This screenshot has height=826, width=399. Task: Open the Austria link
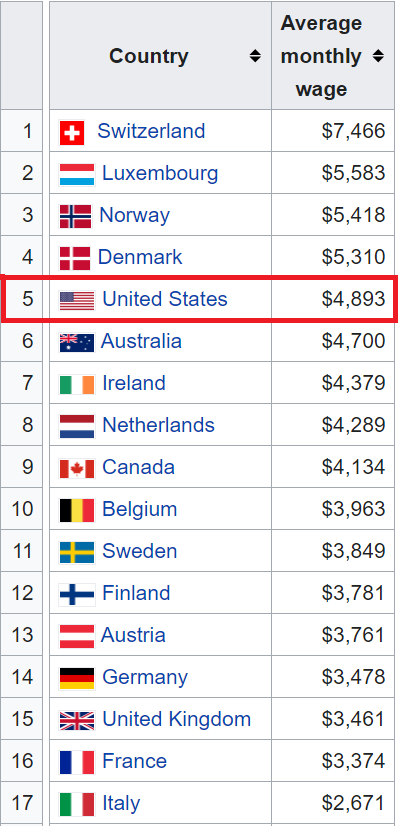(x=133, y=635)
